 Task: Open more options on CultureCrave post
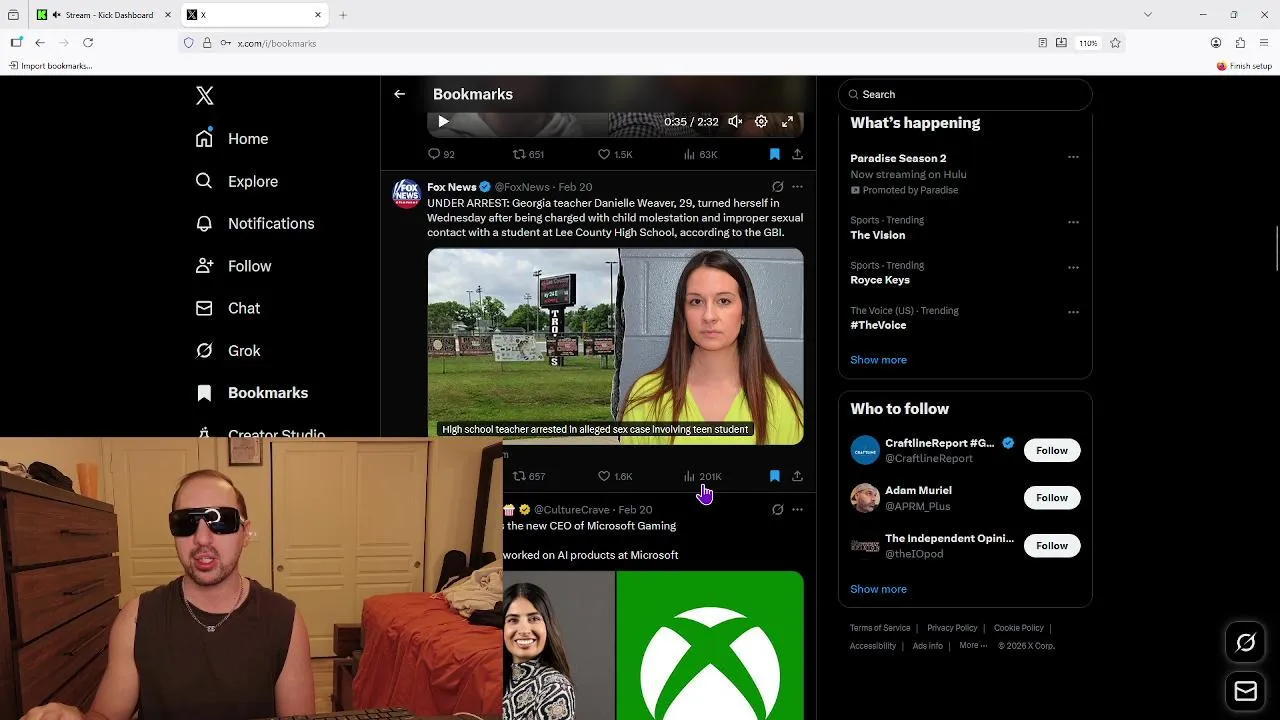[x=797, y=510]
